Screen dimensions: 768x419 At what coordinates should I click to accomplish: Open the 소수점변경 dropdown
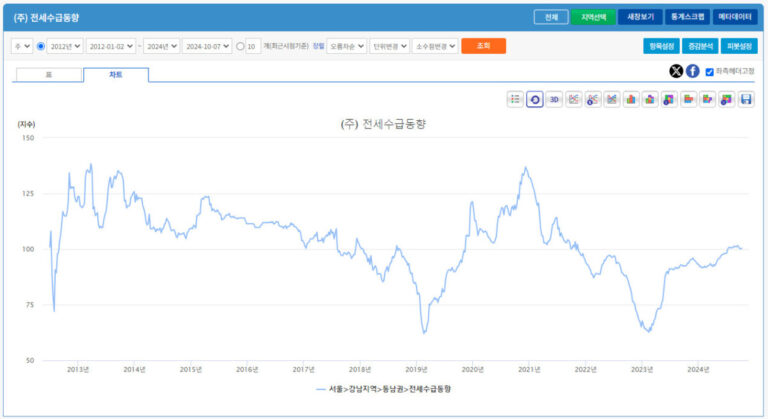[x=435, y=46]
